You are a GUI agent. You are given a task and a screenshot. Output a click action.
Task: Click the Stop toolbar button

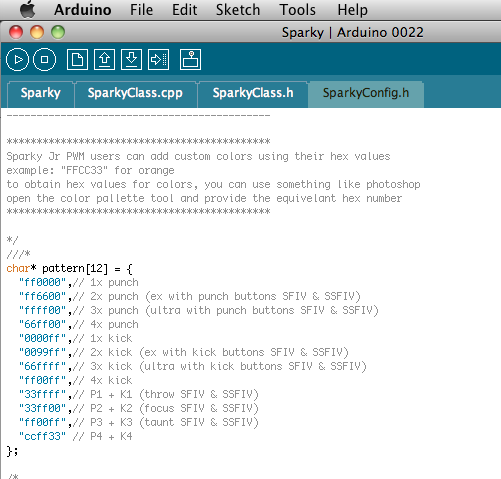(45, 60)
